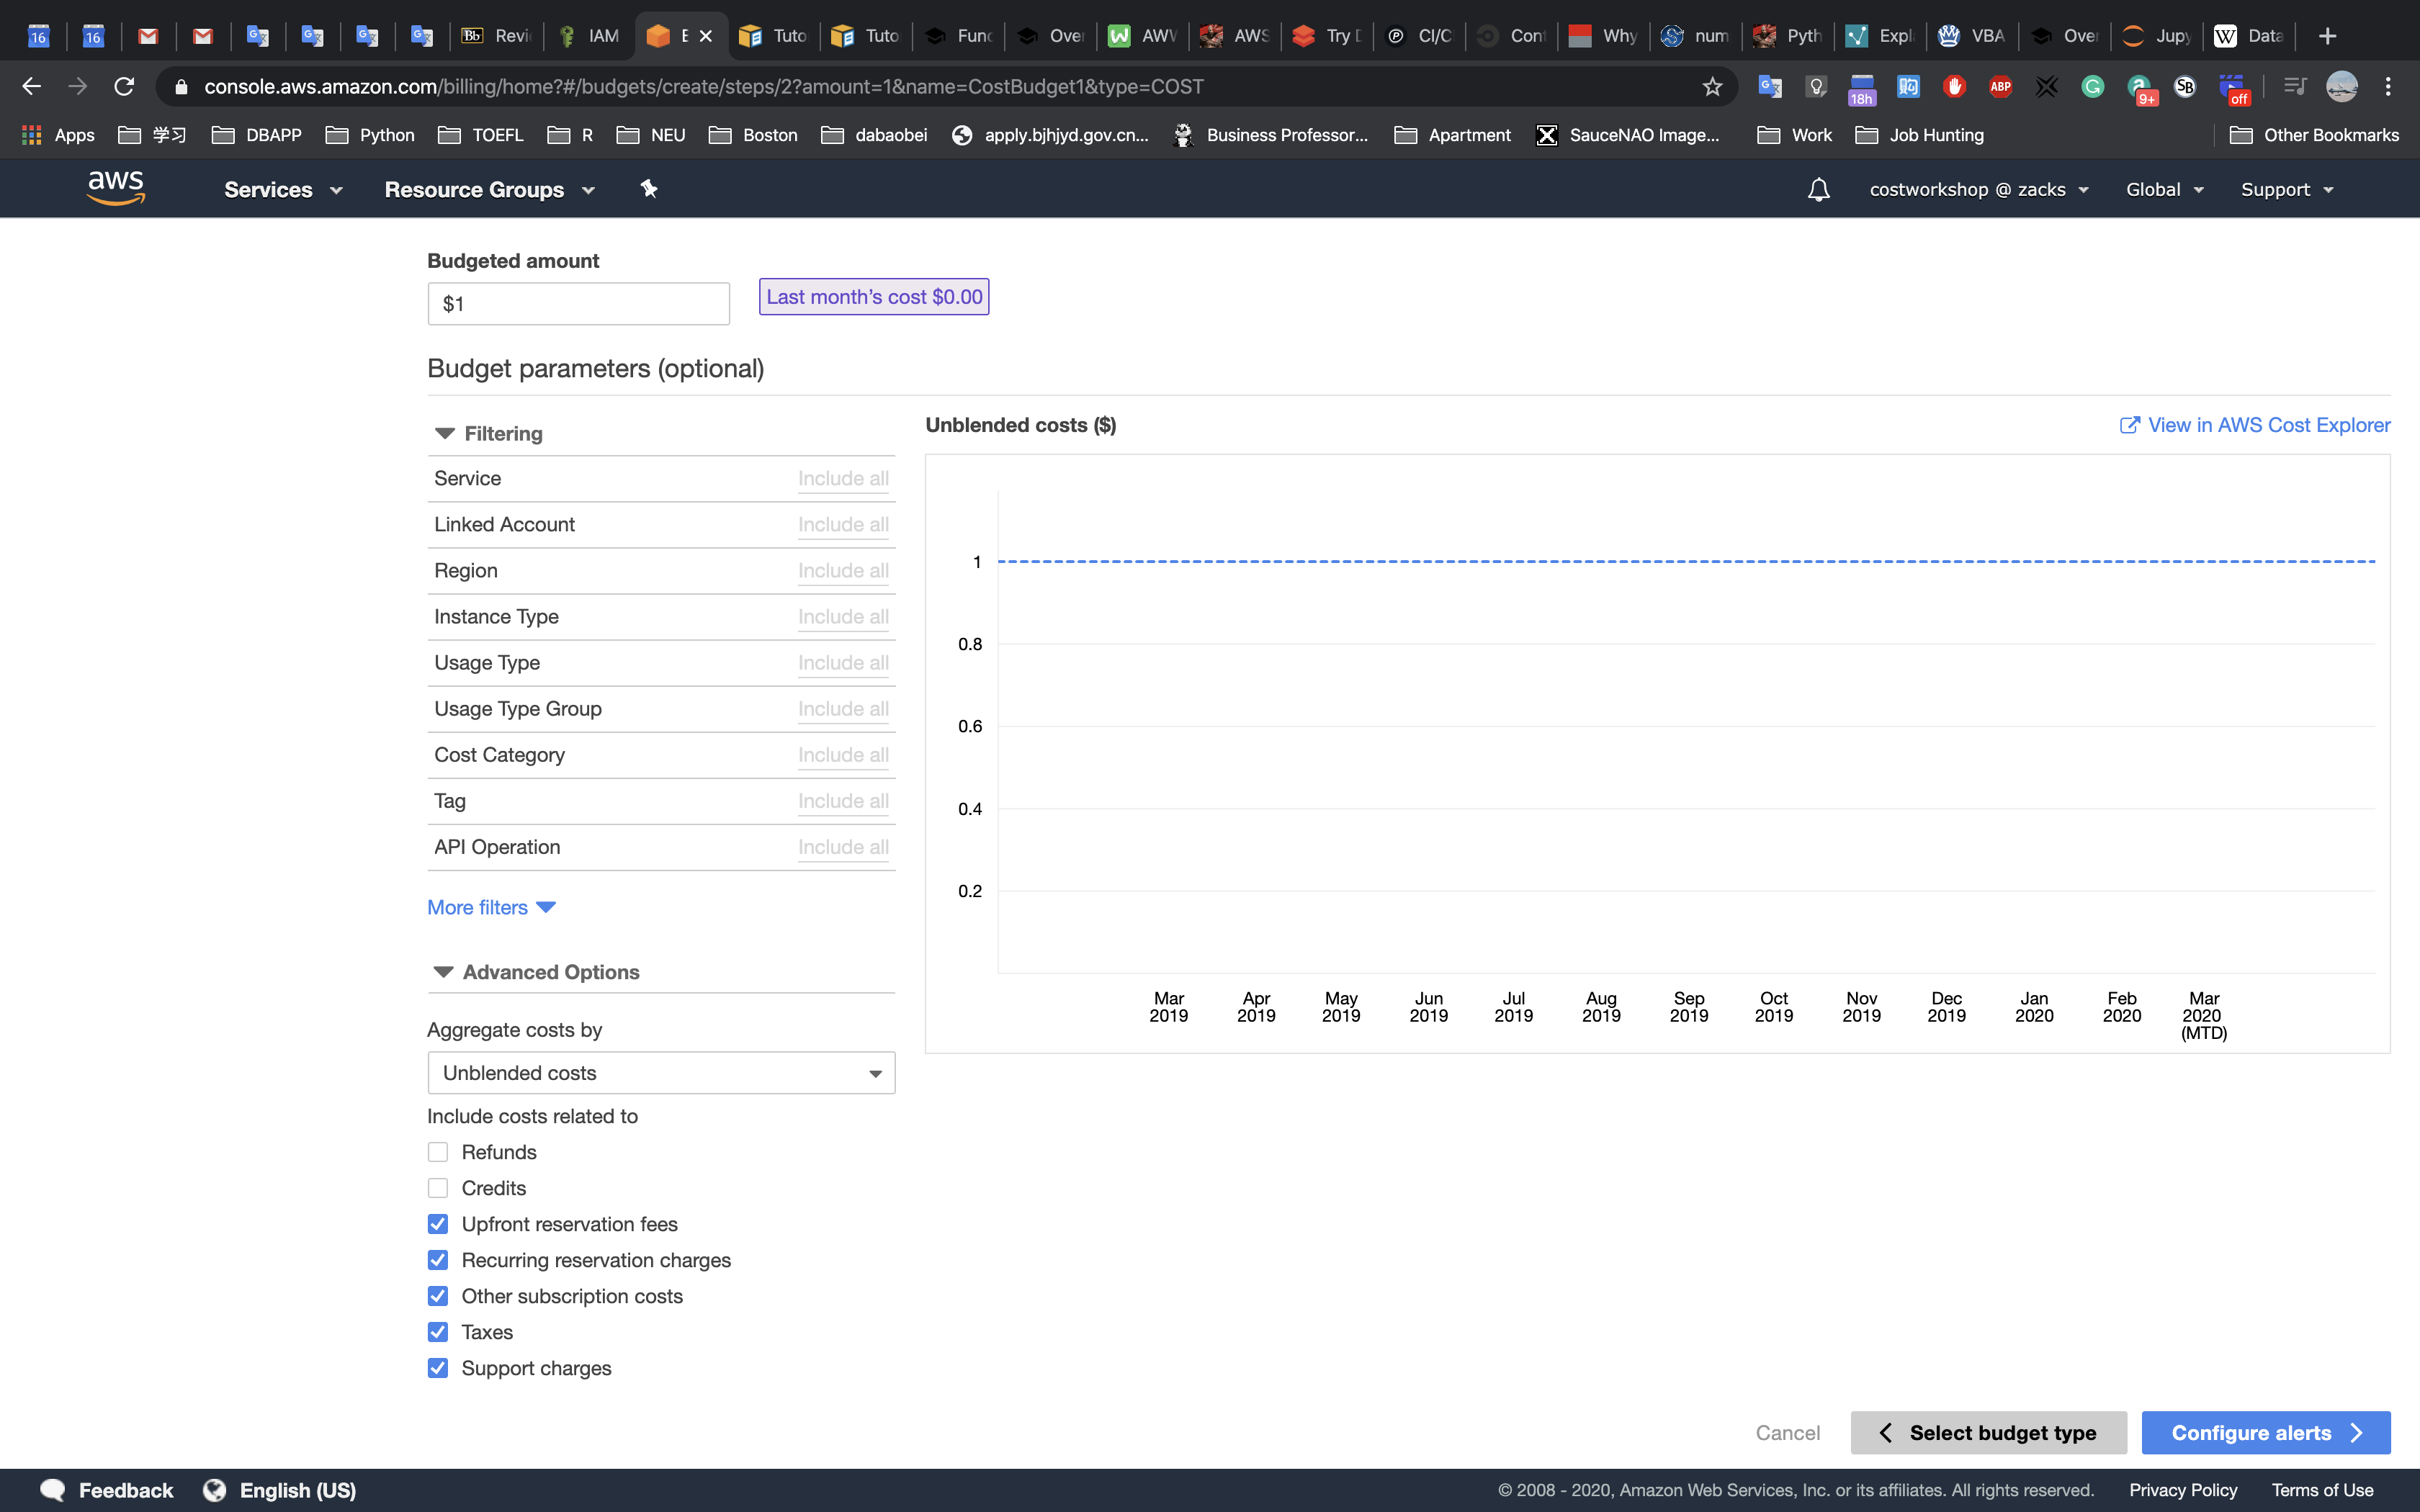Open the Unblended costs dropdown

(x=661, y=1073)
